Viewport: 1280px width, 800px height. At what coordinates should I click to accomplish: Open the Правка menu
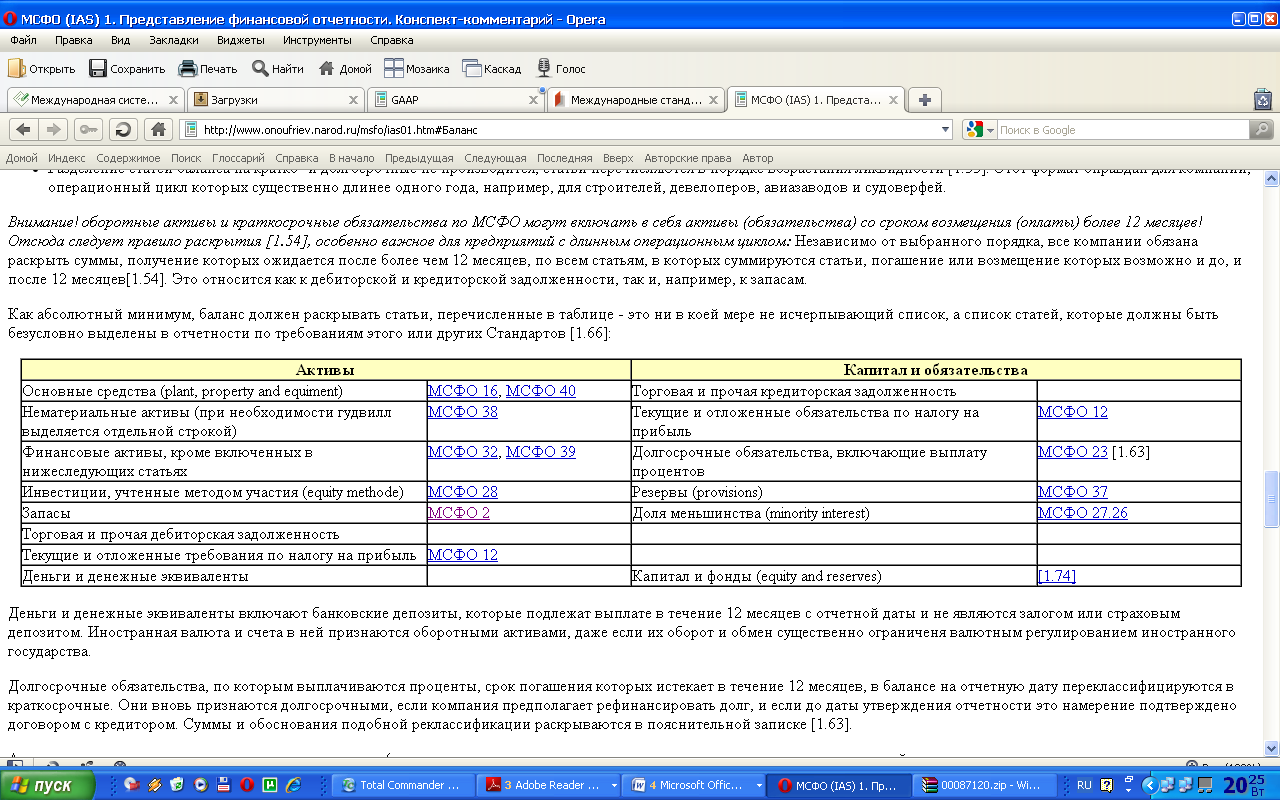(74, 40)
